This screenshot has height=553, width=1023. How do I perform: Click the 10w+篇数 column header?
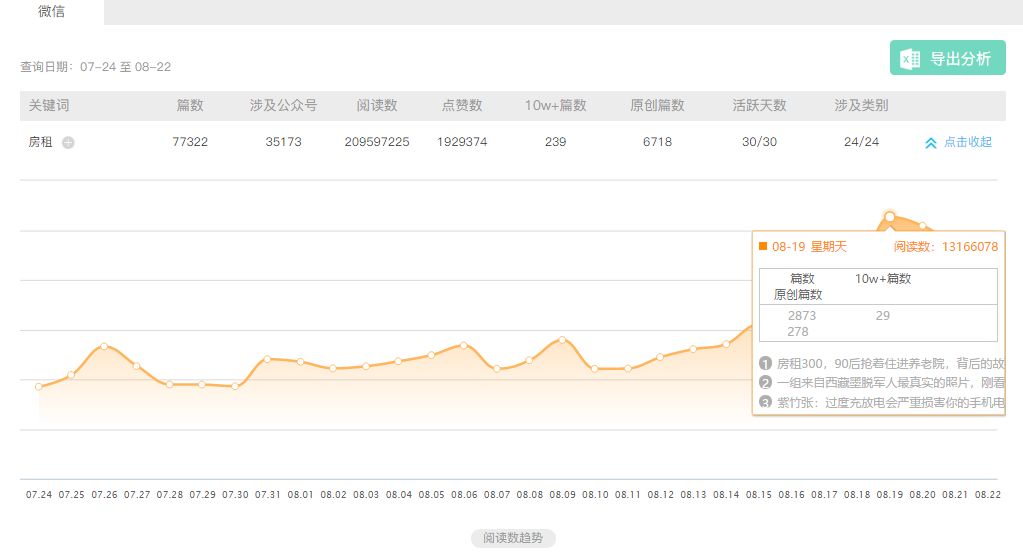pyautogui.click(x=555, y=106)
